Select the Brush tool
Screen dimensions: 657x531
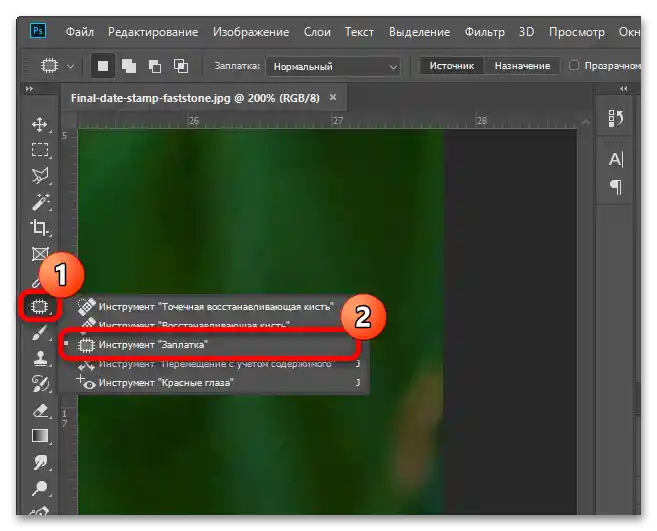pyautogui.click(x=40, y=333)
